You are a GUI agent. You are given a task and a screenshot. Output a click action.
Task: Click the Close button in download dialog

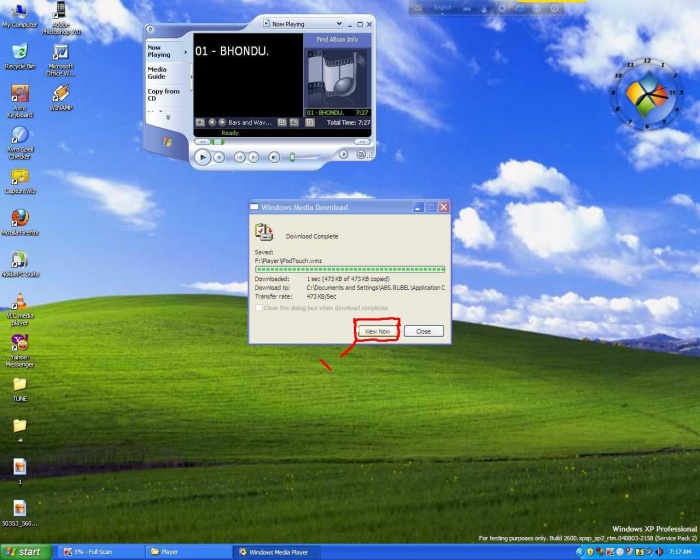(423, 331)
